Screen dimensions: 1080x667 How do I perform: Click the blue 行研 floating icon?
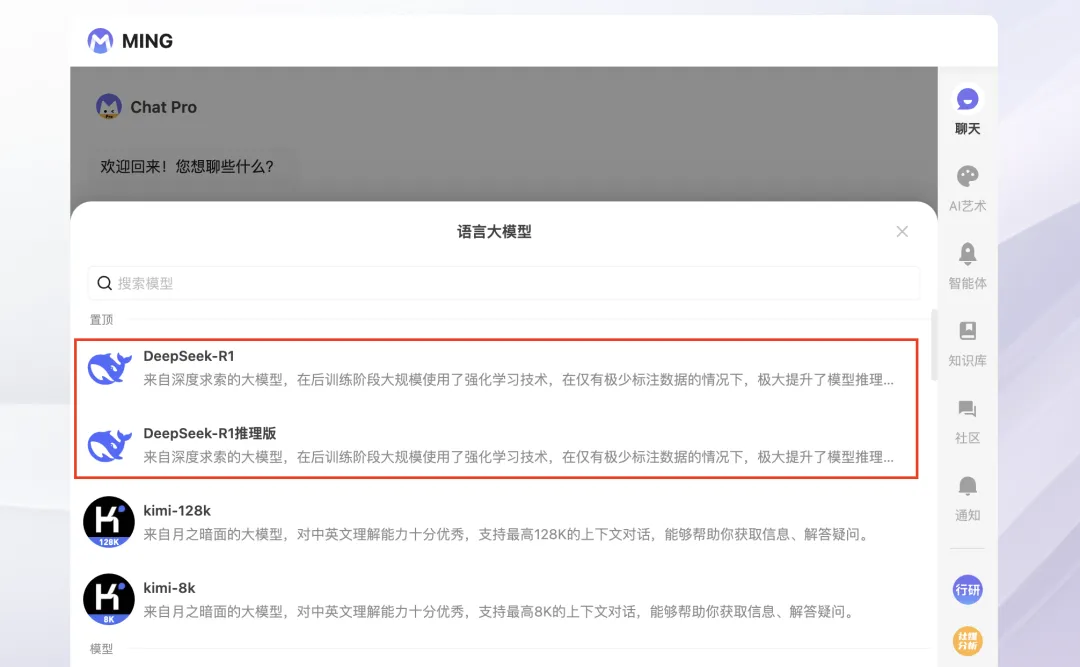pyautogui.click(x=966, y=590)
